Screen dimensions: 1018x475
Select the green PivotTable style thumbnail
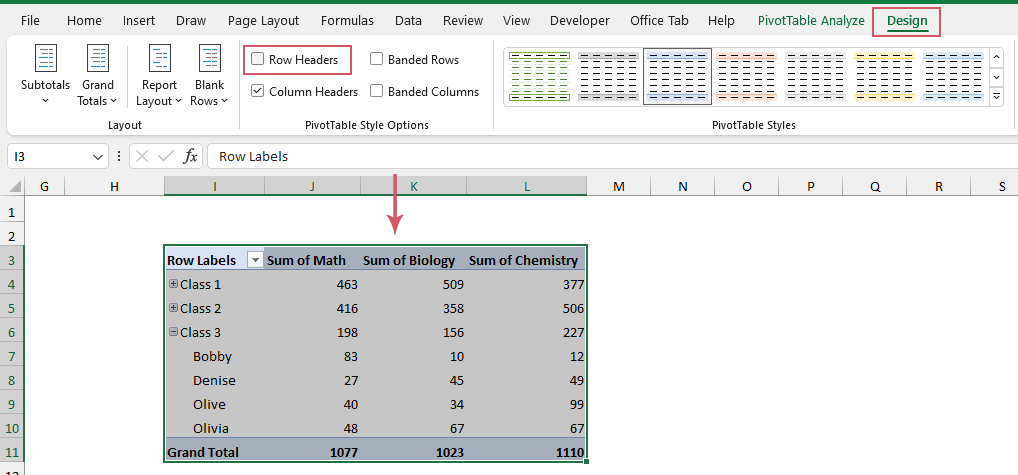pos(539,77)
